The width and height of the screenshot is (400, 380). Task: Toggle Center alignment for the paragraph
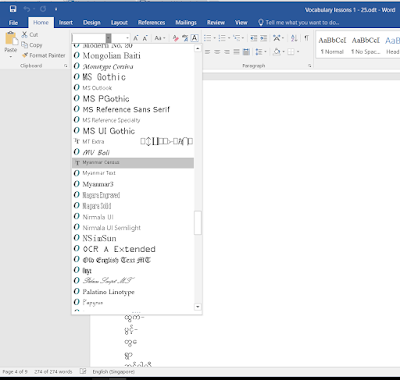click(217, 52)
